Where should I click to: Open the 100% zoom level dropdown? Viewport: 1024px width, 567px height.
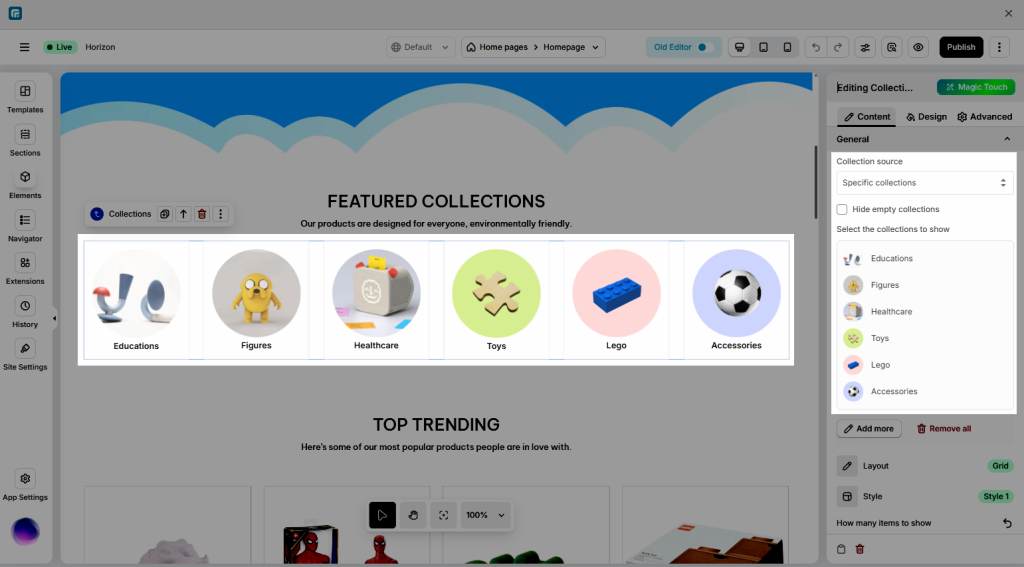(485, 515)
